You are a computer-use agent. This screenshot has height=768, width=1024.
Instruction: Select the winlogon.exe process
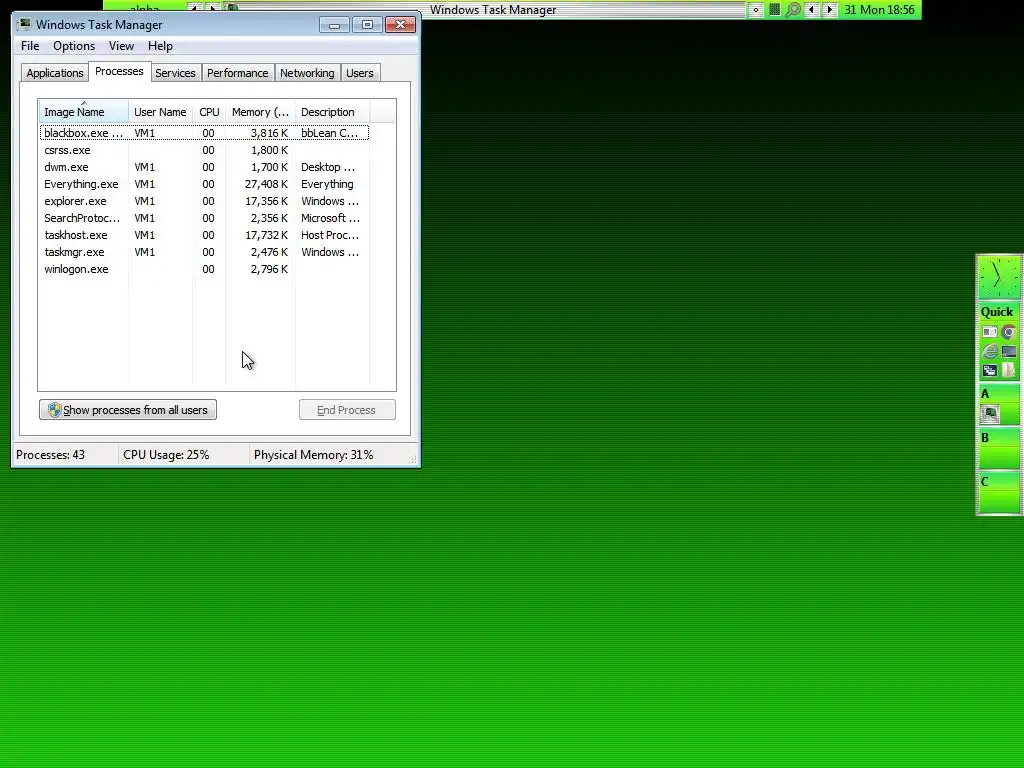204,269
